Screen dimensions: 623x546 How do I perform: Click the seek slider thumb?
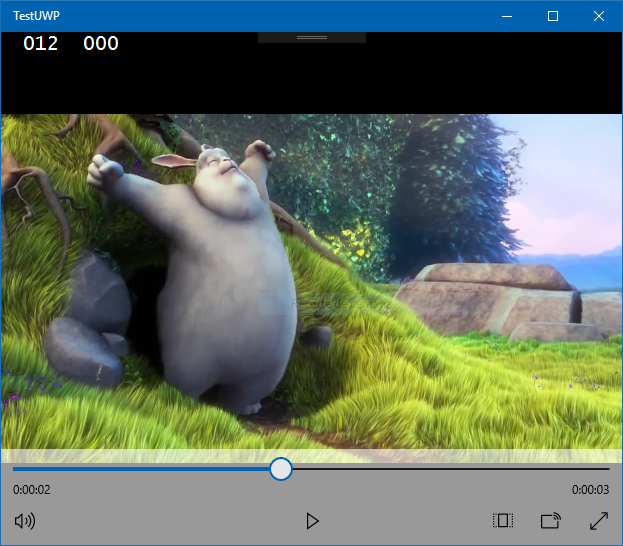(x=281, y=469)
